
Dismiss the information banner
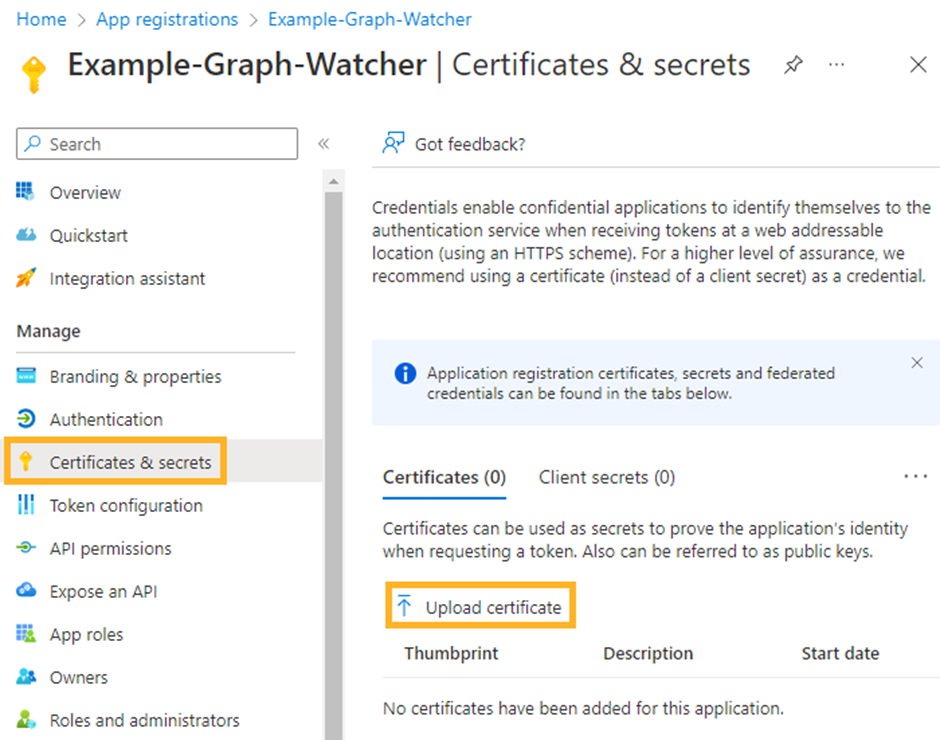pyautogui.click(x=917, y=363)
